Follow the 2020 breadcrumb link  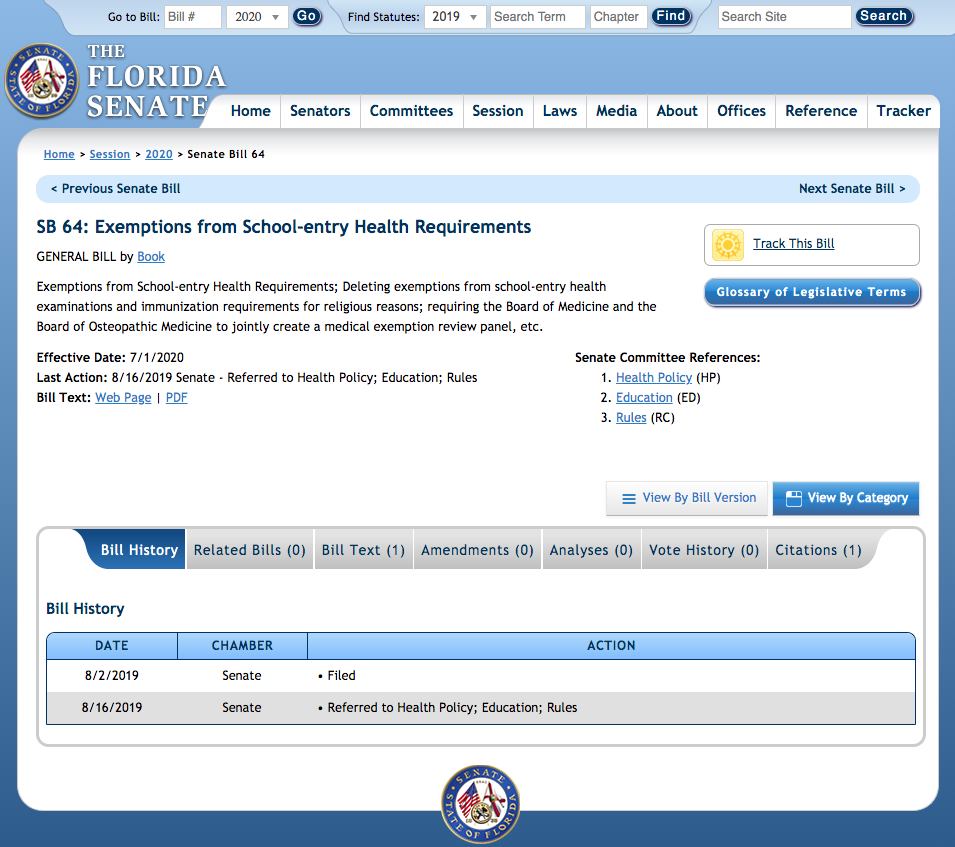(159, 154)
